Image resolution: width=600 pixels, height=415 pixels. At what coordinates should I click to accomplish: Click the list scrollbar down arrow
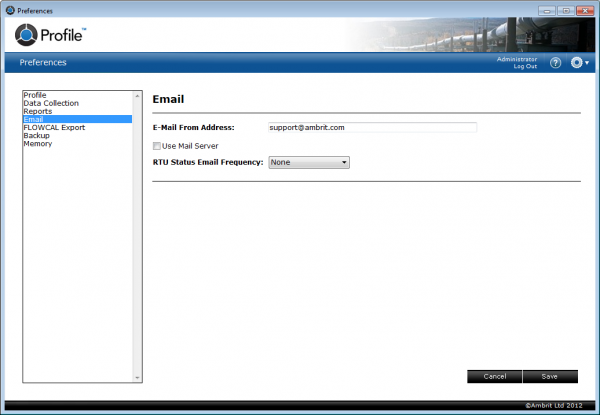point(137,378)
